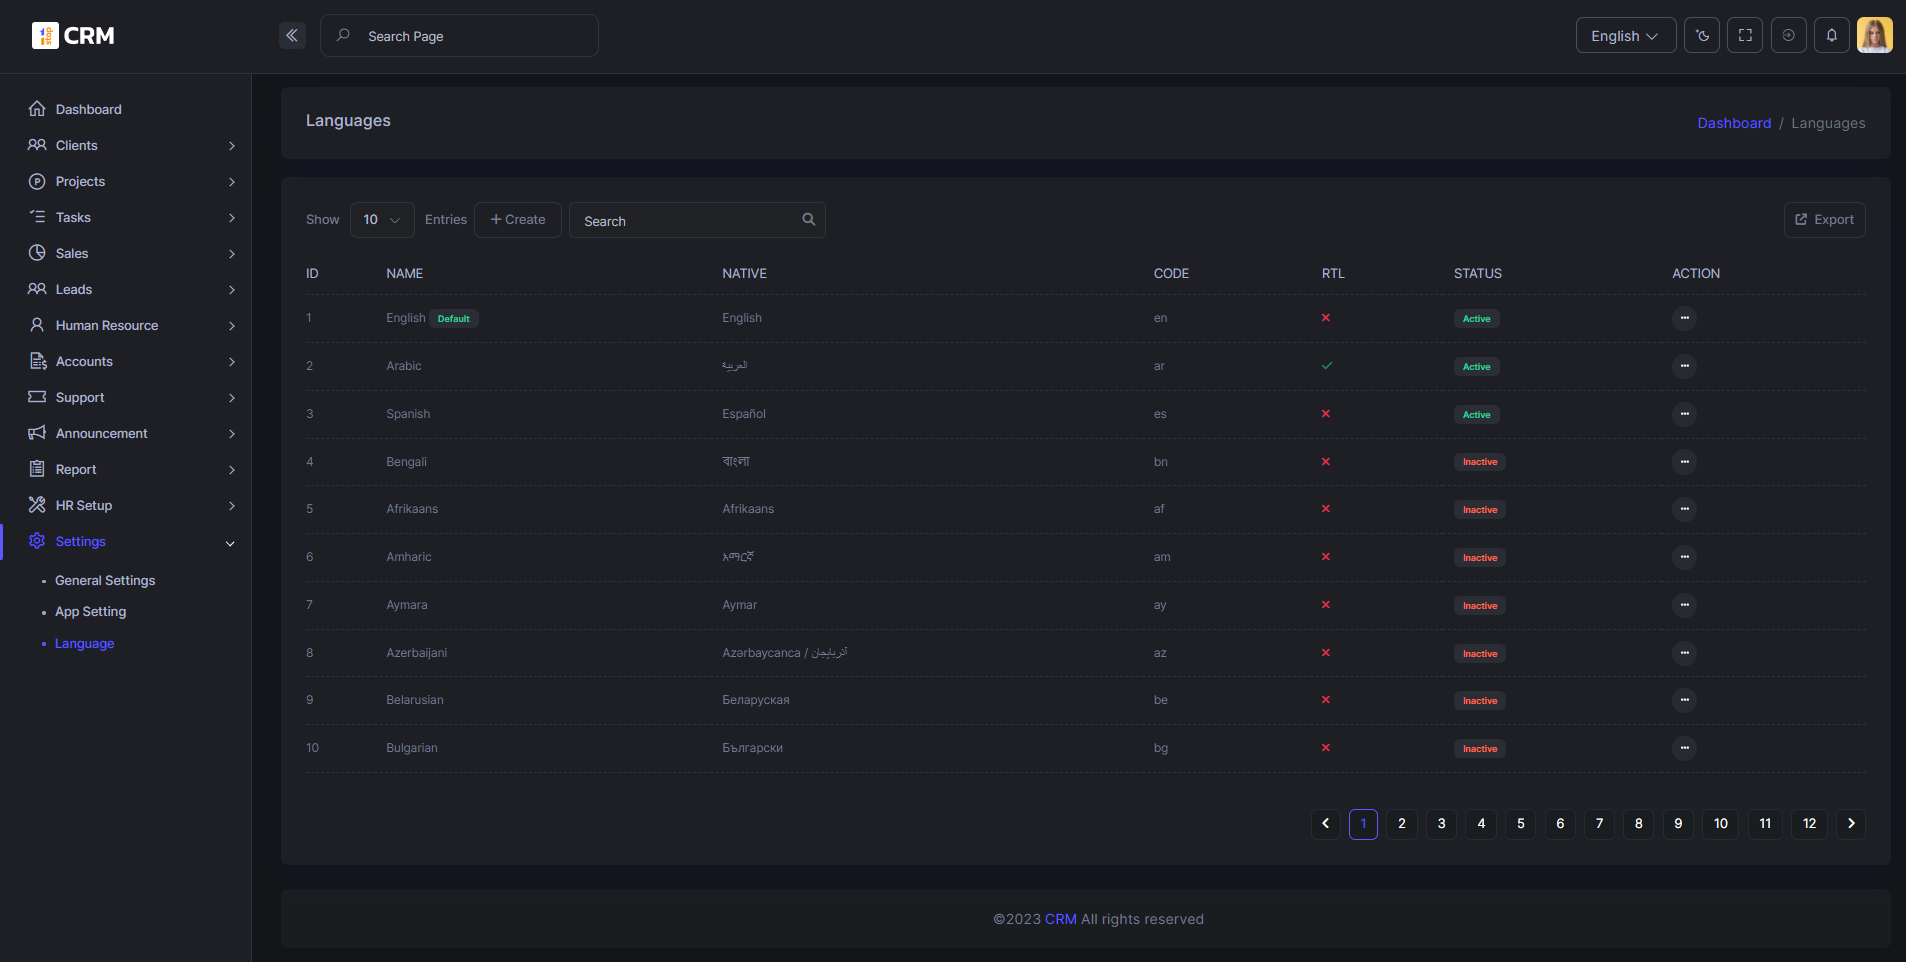Toggle RTL checkmark for Arabic

1326,366
